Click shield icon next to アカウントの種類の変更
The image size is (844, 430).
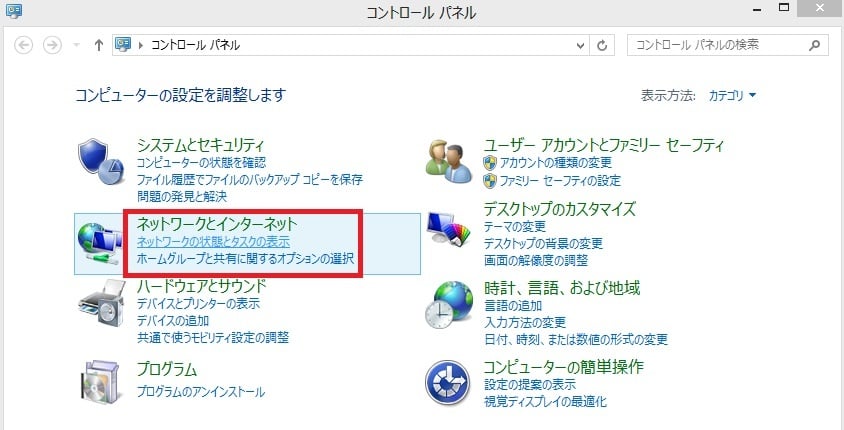coord(490,163)
